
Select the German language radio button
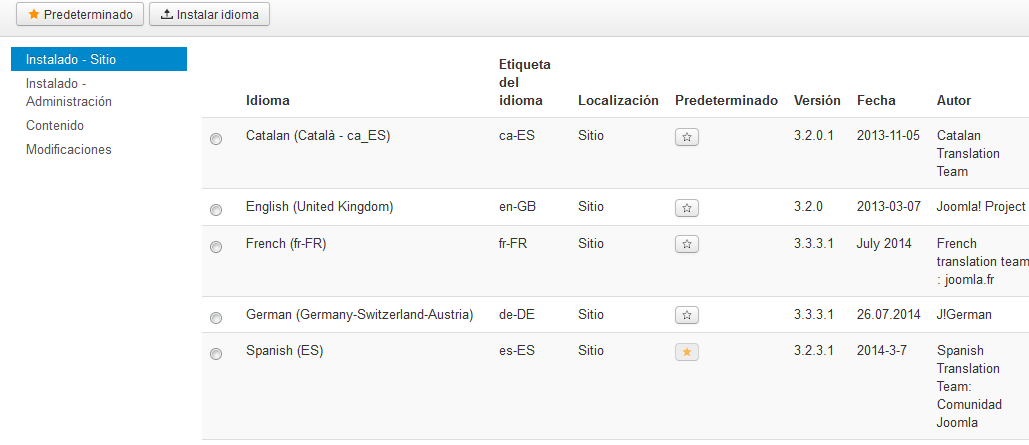pyautogui.click(x=216, y=318)
